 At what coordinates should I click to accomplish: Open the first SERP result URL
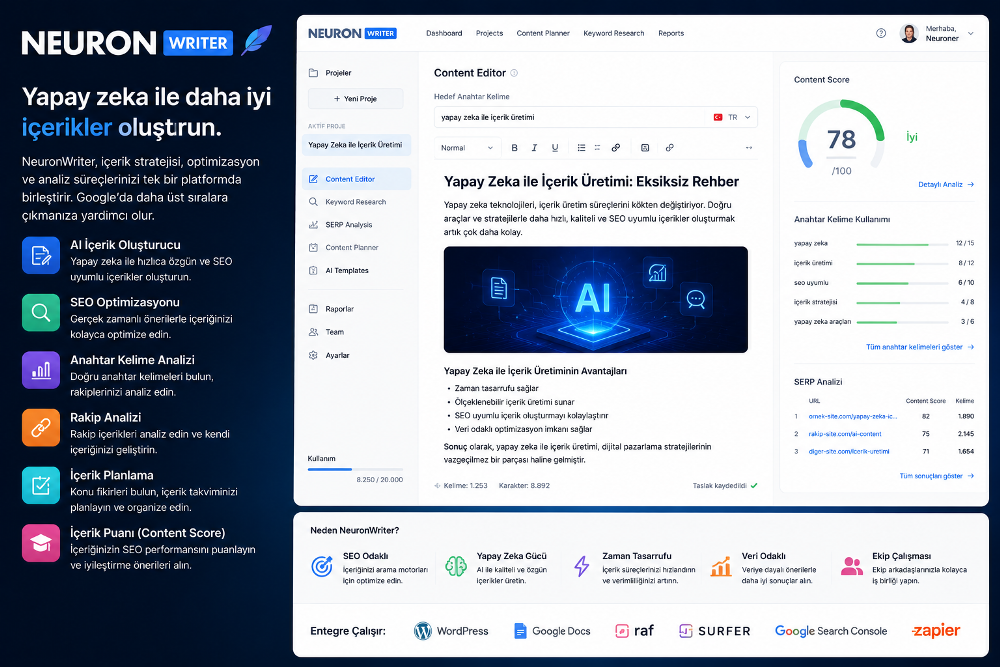[853, 416]
